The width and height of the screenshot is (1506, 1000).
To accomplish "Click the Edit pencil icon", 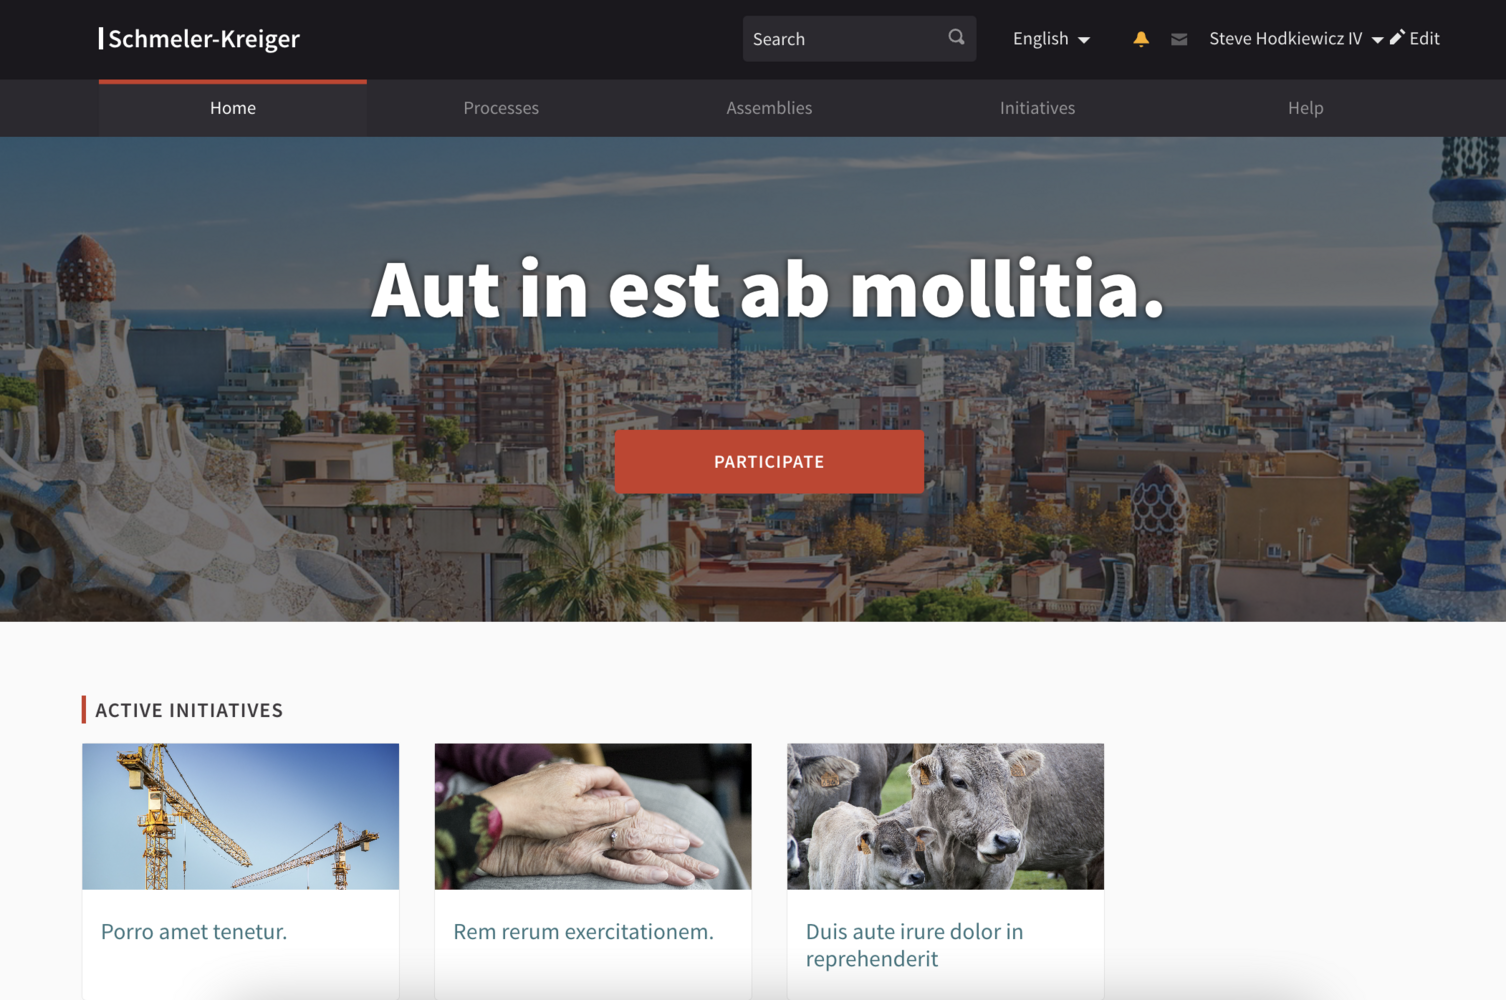I will pyautogui.click(x=1397, y=38).
